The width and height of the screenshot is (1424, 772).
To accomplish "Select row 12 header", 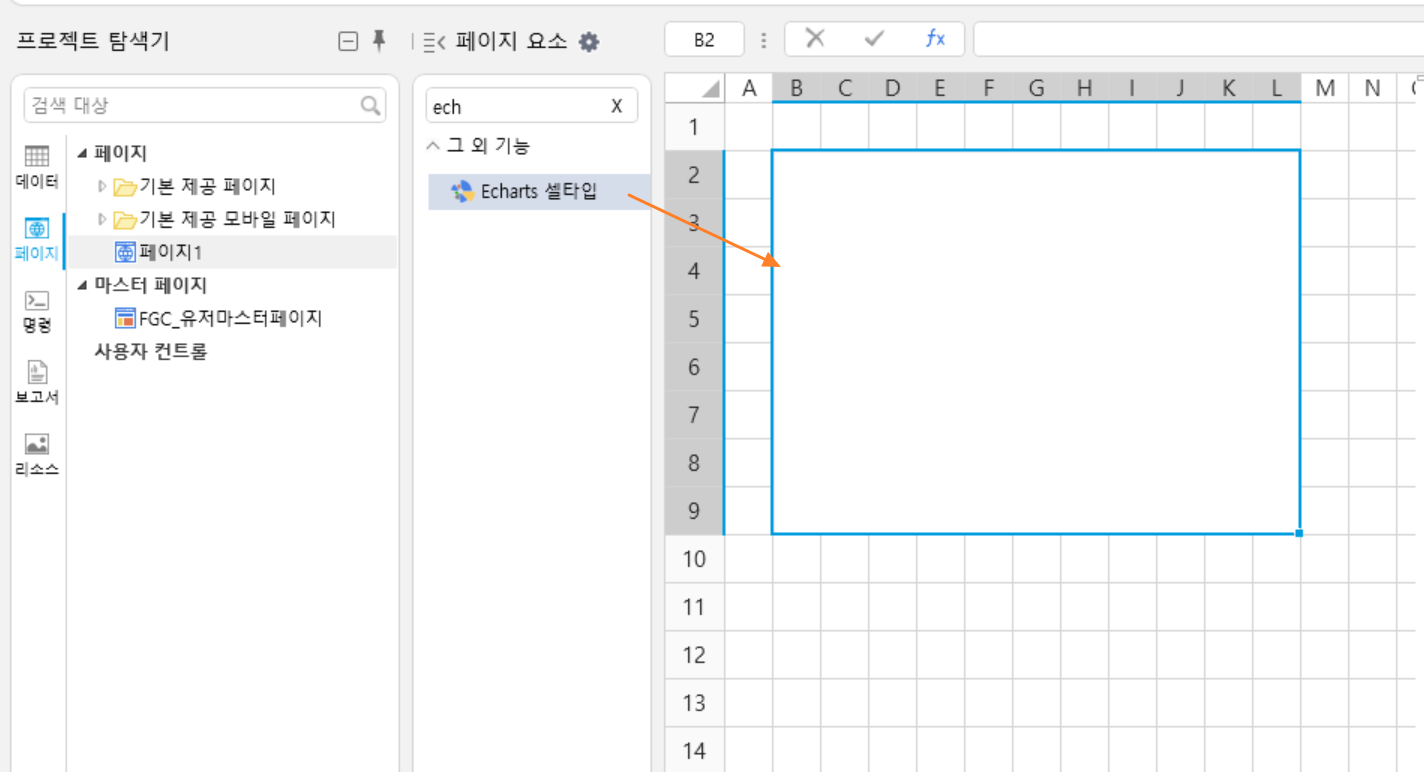I will pyautogui.click(x=694, y=655).
